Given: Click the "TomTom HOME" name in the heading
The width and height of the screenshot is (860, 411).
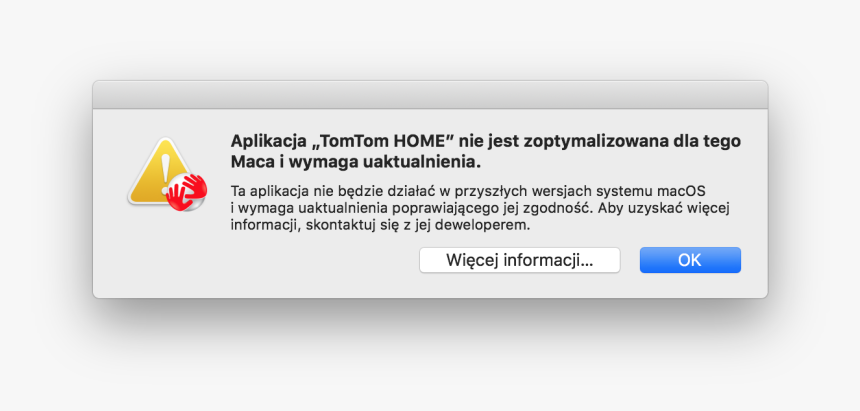Looking at the screenshot, I should 382,141.
